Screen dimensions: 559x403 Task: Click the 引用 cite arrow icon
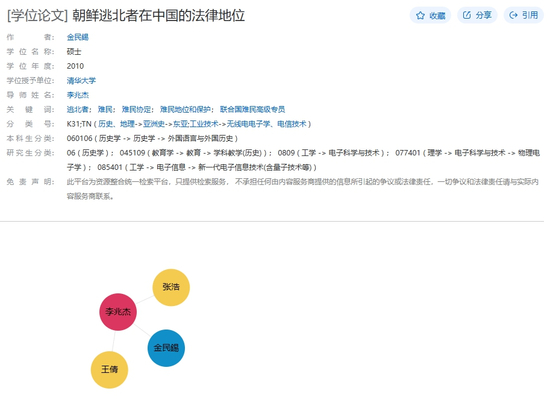513,15
